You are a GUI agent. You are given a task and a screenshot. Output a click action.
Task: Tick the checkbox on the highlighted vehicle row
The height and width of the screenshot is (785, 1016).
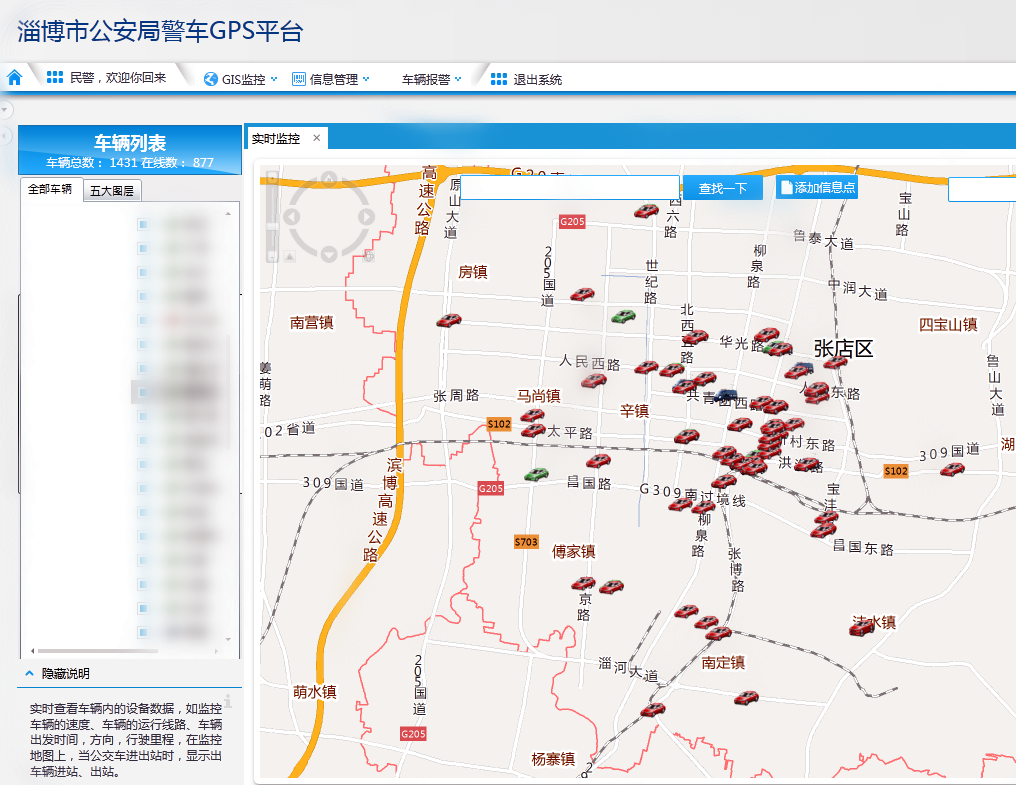point(143,392)
